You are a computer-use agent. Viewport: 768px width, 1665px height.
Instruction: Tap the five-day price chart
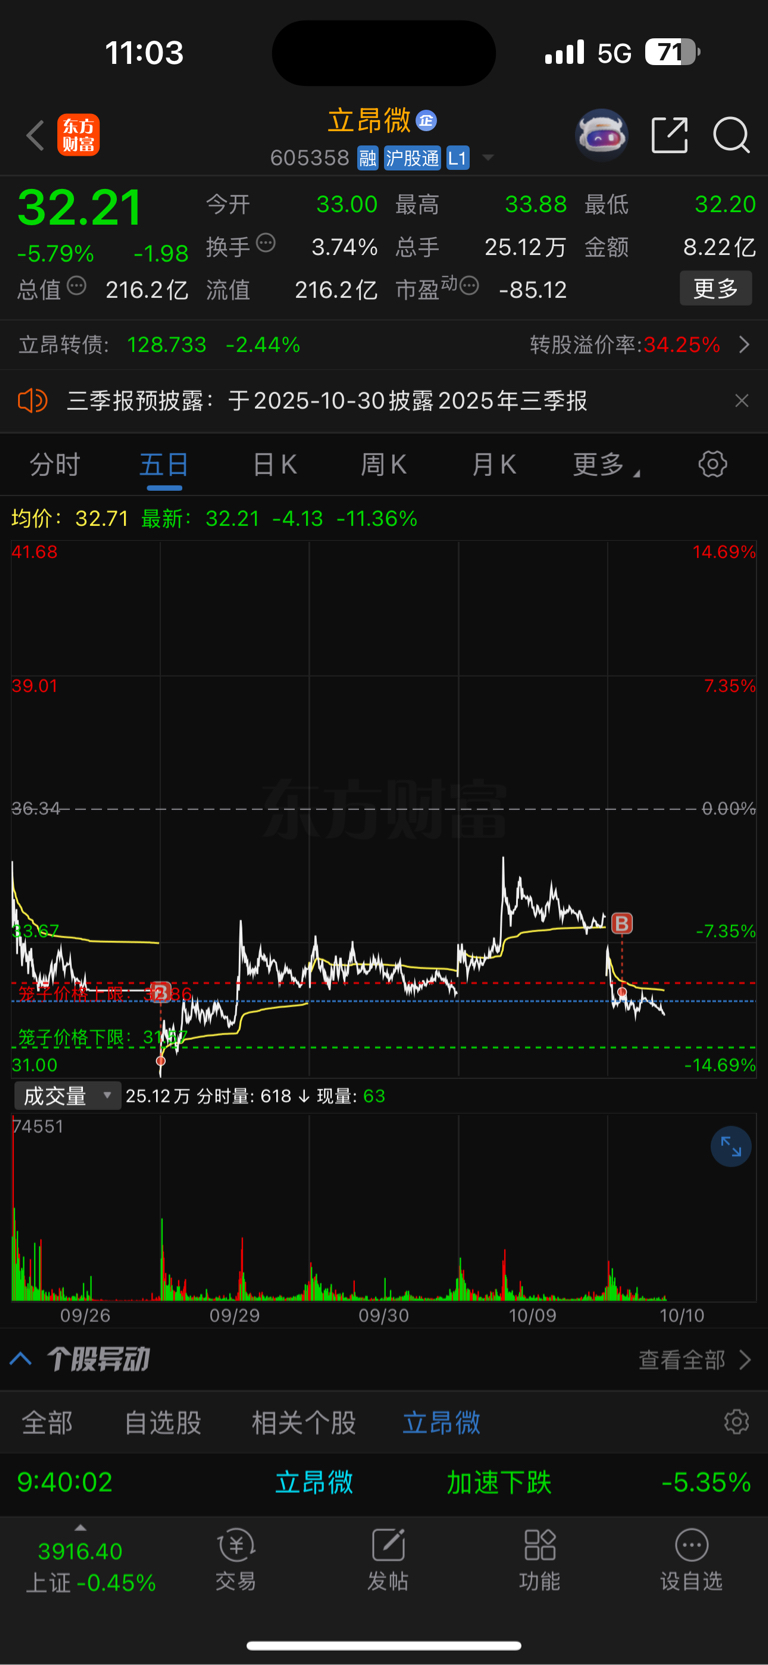pos(384,809)
